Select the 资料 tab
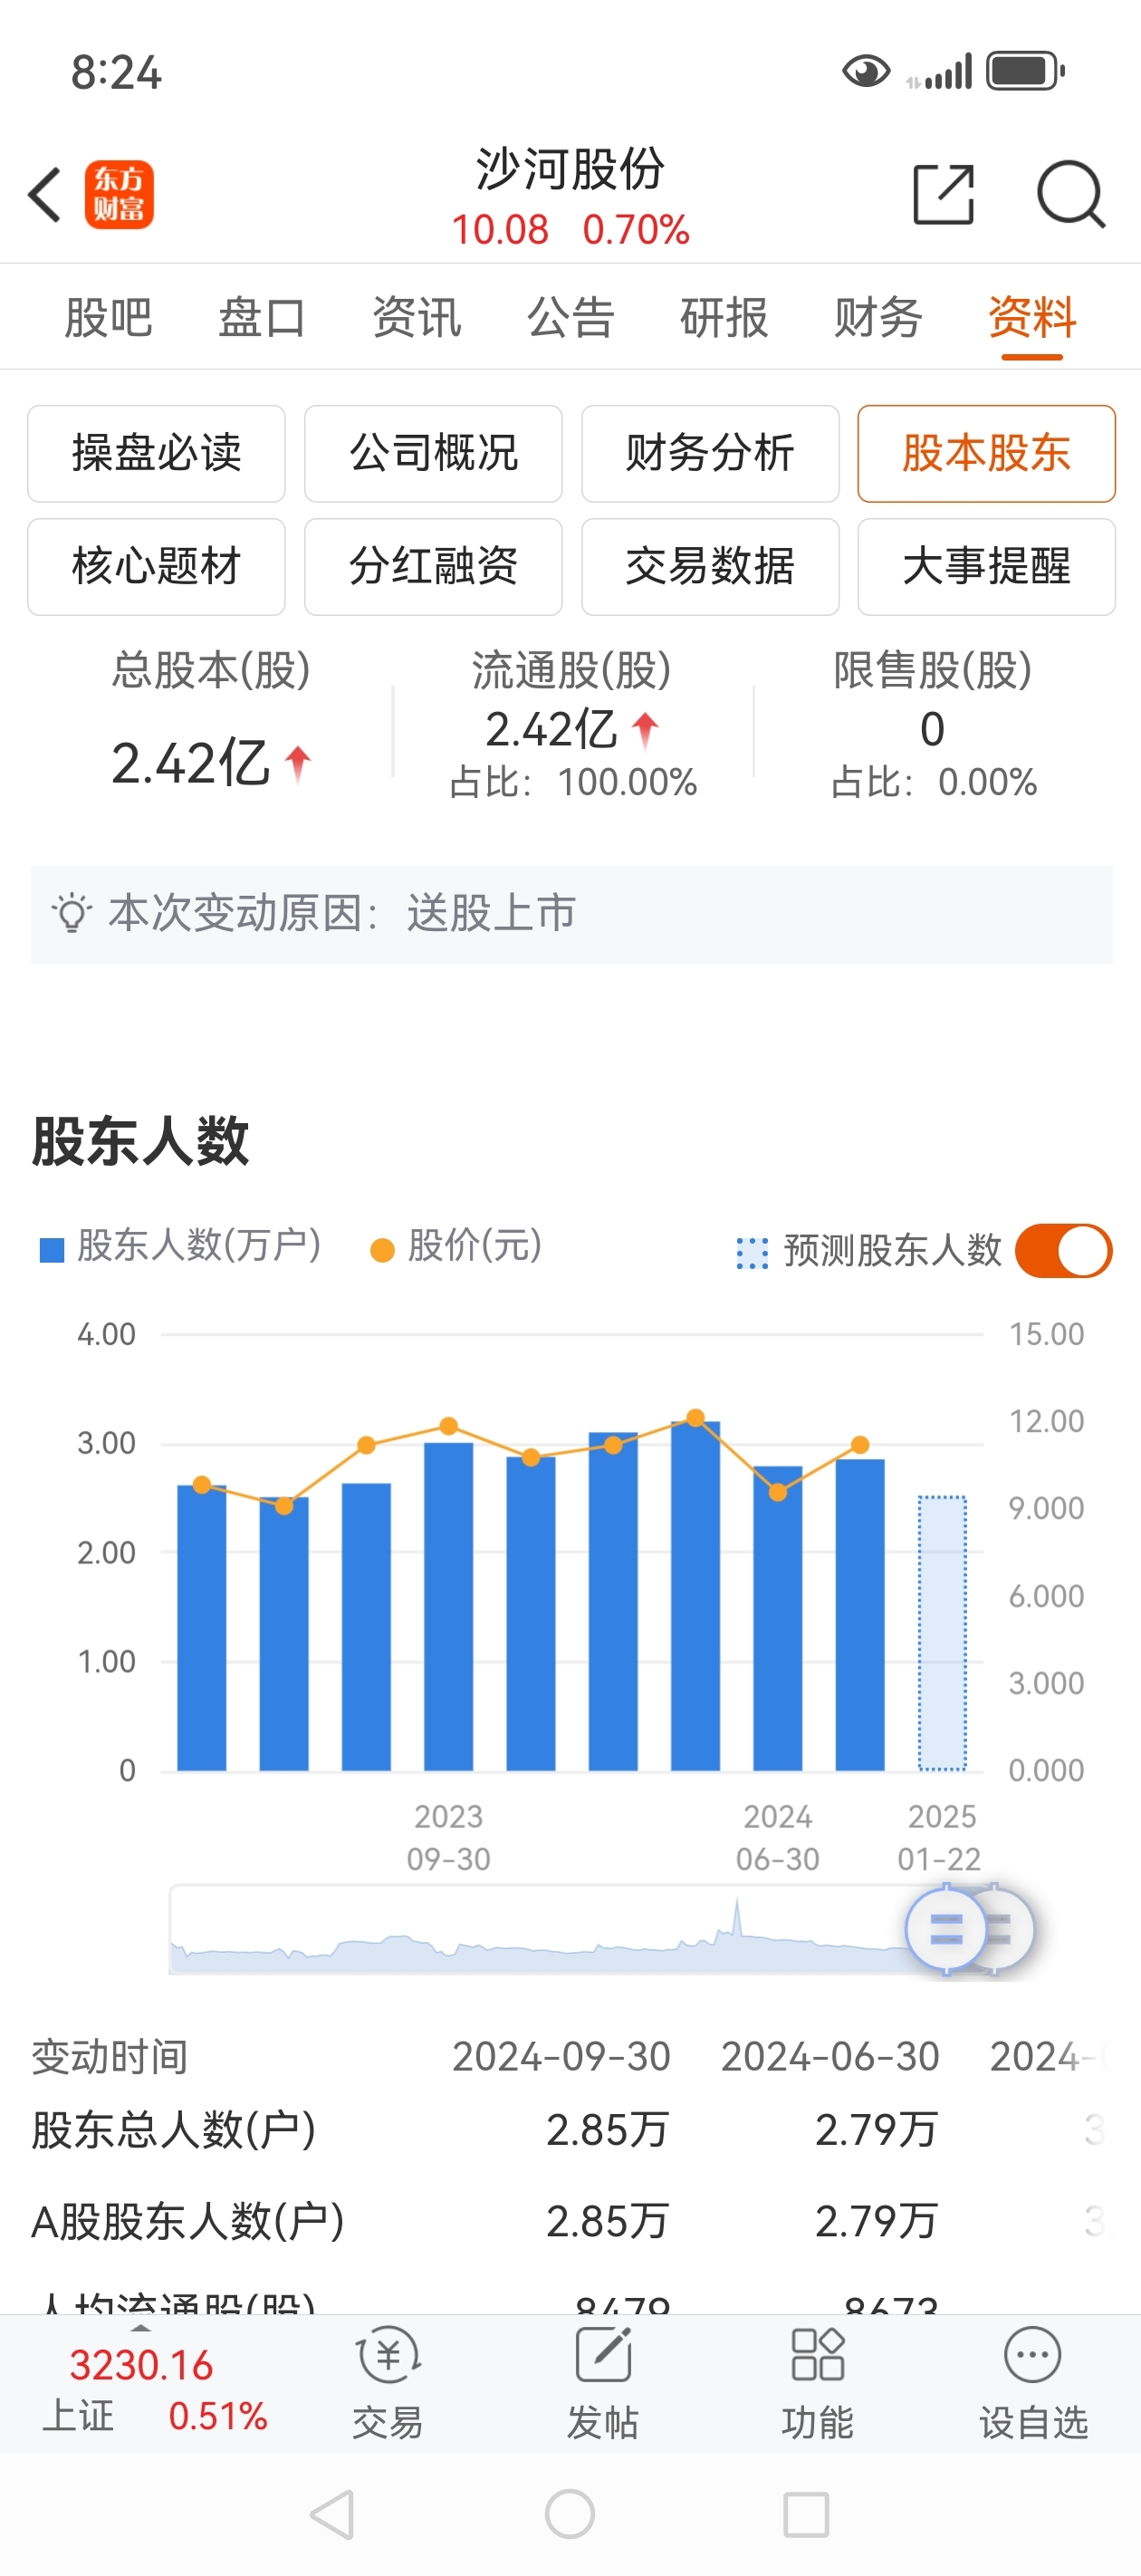This screenshot has width=1141, height=2576. [x=1032, y=317]
